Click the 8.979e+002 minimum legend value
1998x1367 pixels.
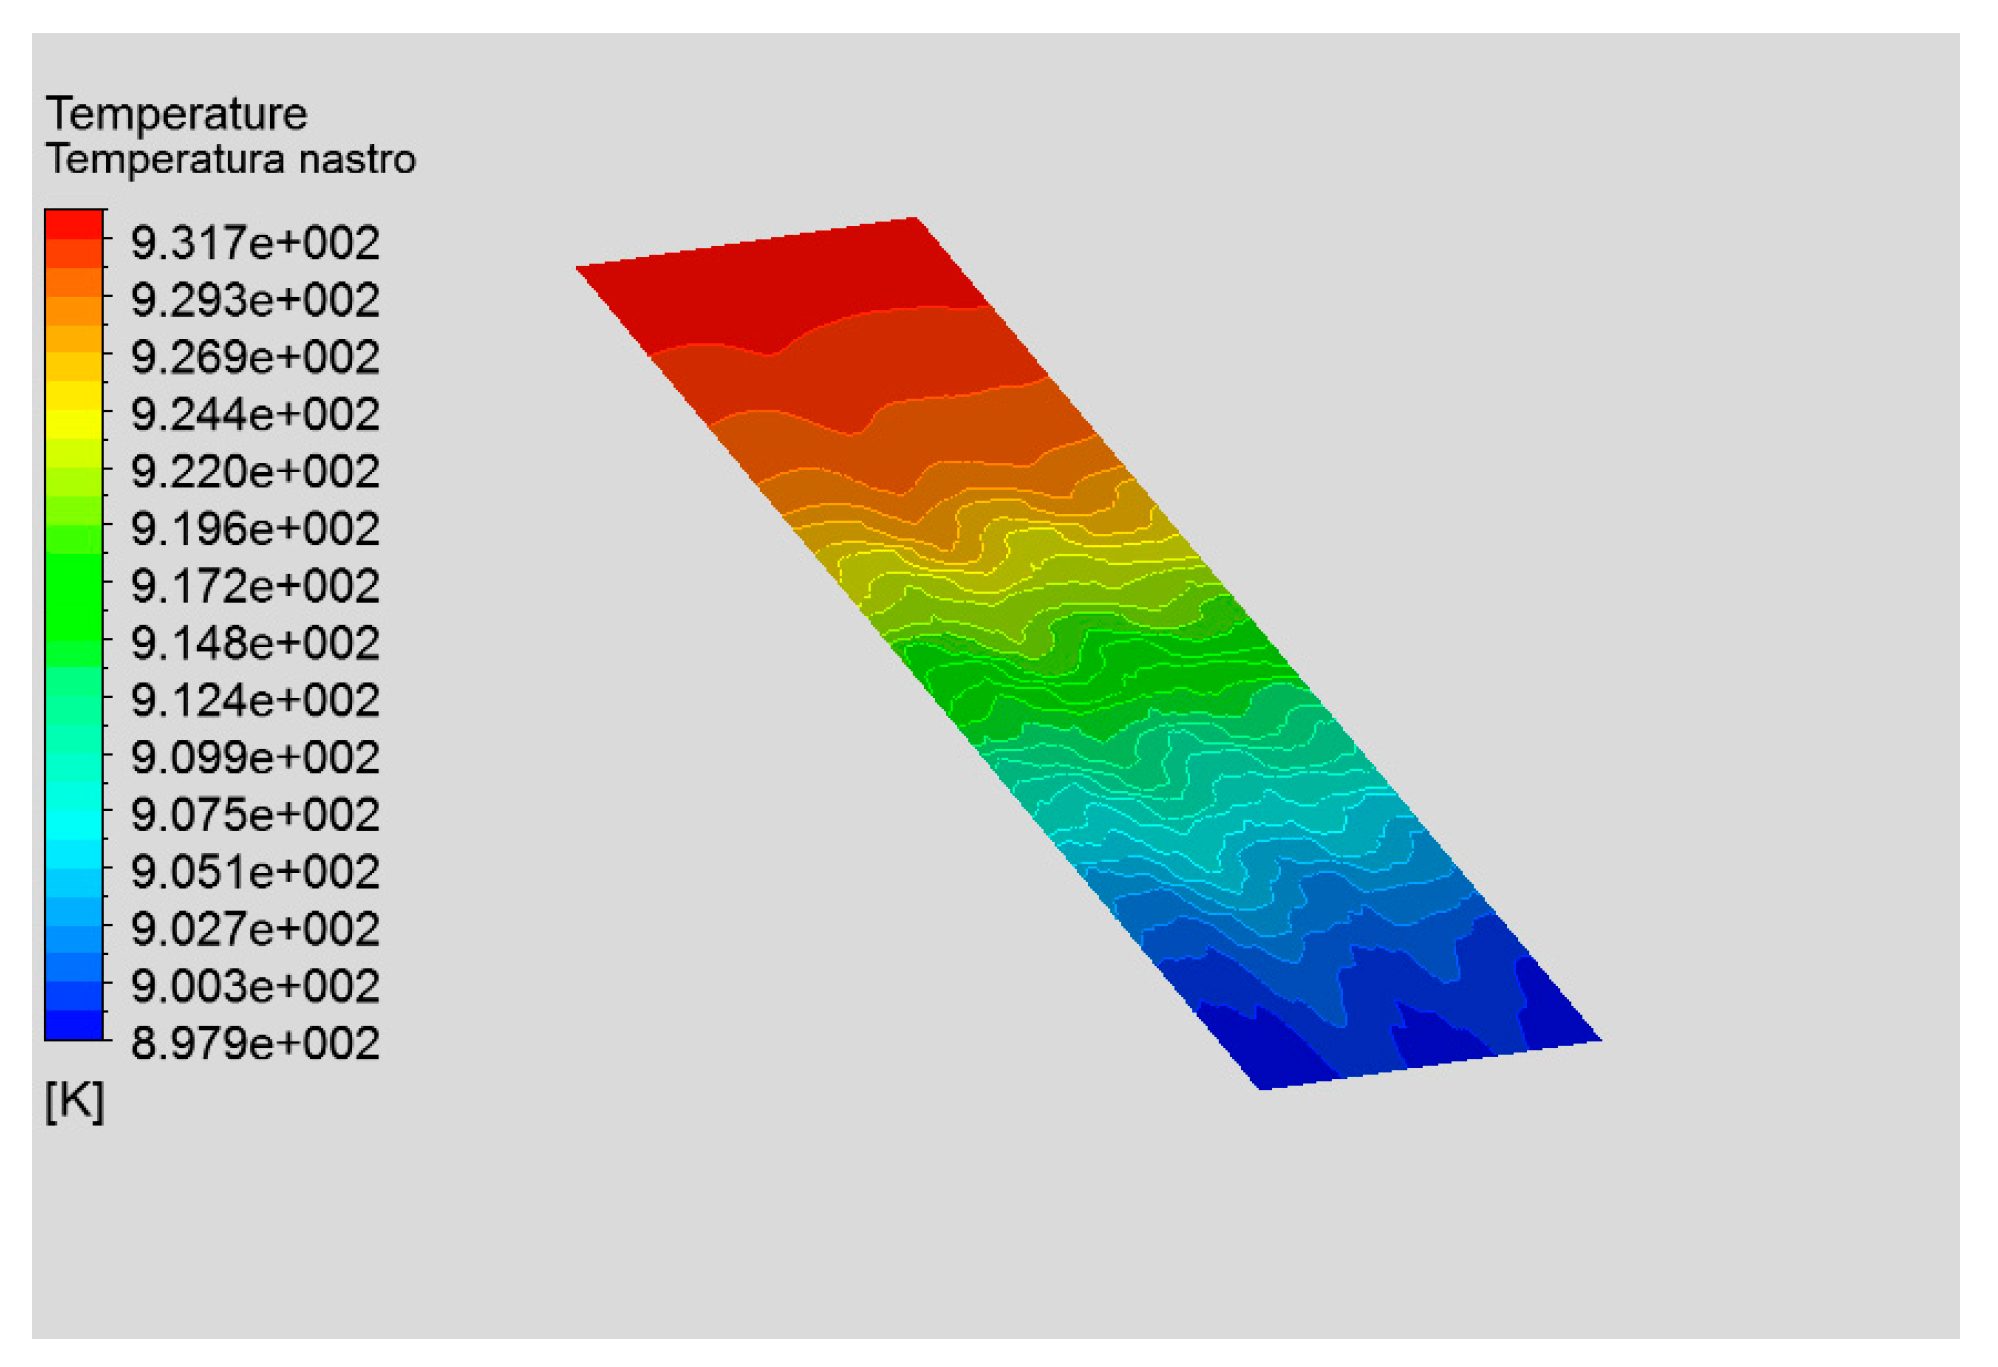pyautogui.click(x=255, y=1043)
